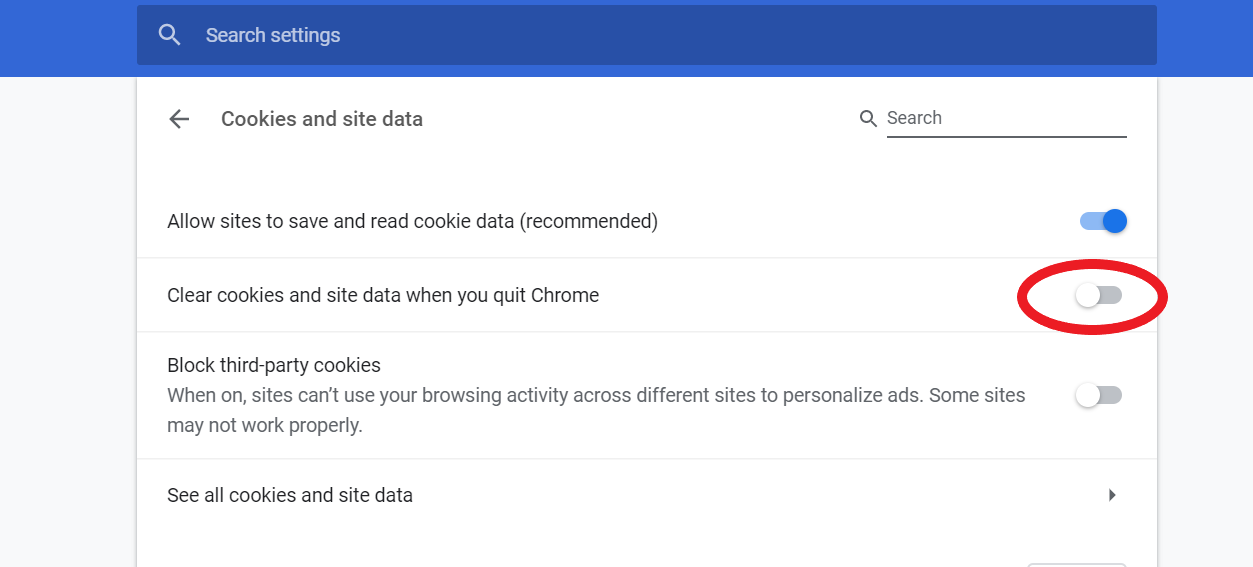1253x567 pixels.
Task: Click the Cookies and site data heading
Action: (x=322, y=119)
